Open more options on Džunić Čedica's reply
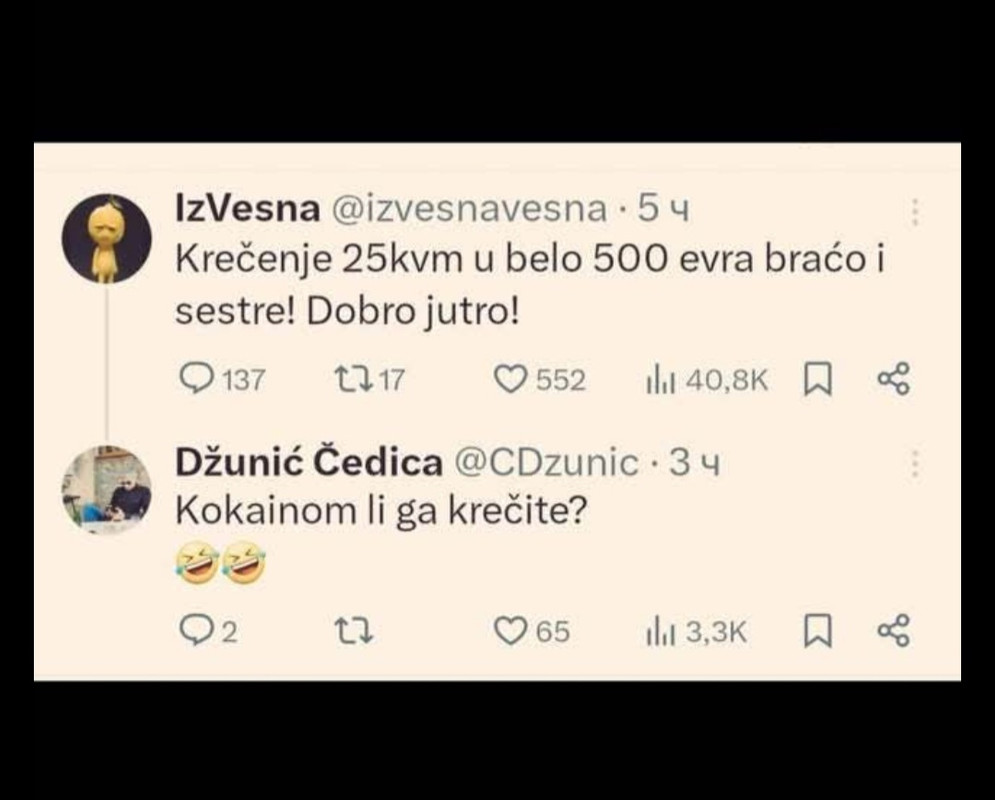Viewport: 995px width, 800px height. tap(914, 464)
